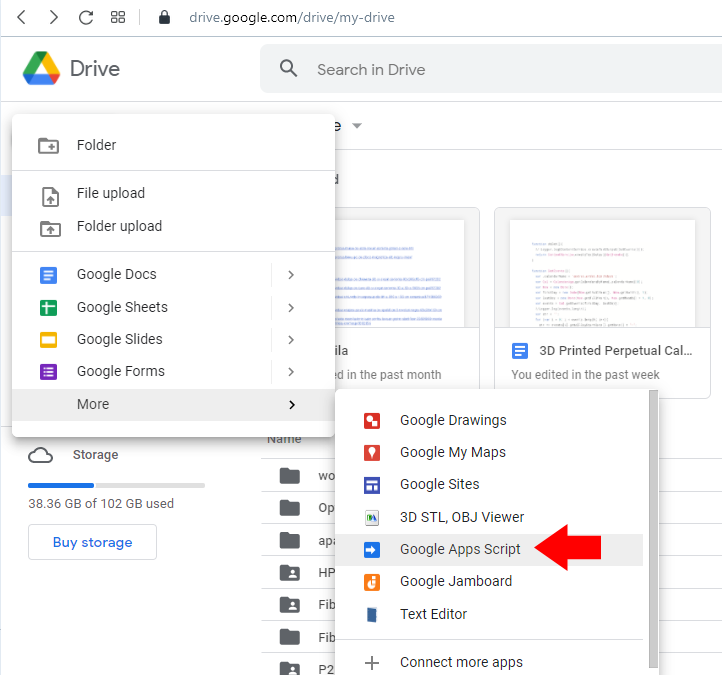Choose 3D STL, OBJ Viewer from submenu

point(489,518)
